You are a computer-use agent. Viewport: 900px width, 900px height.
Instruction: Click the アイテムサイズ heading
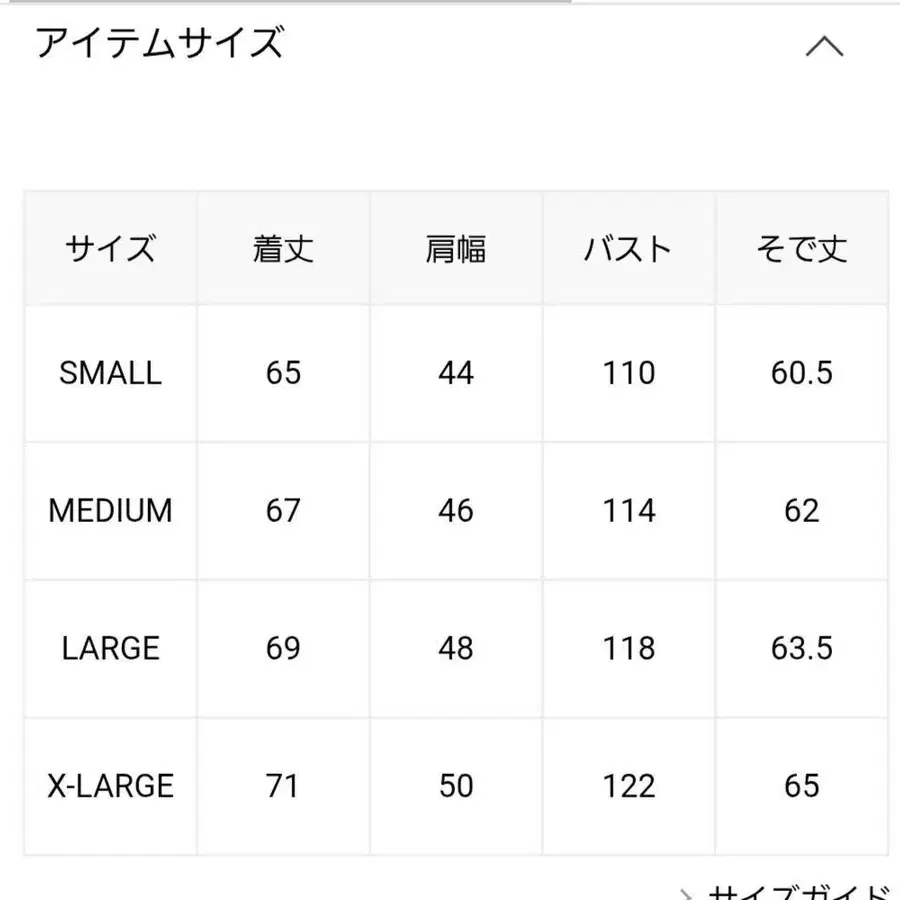click(160, 44)
